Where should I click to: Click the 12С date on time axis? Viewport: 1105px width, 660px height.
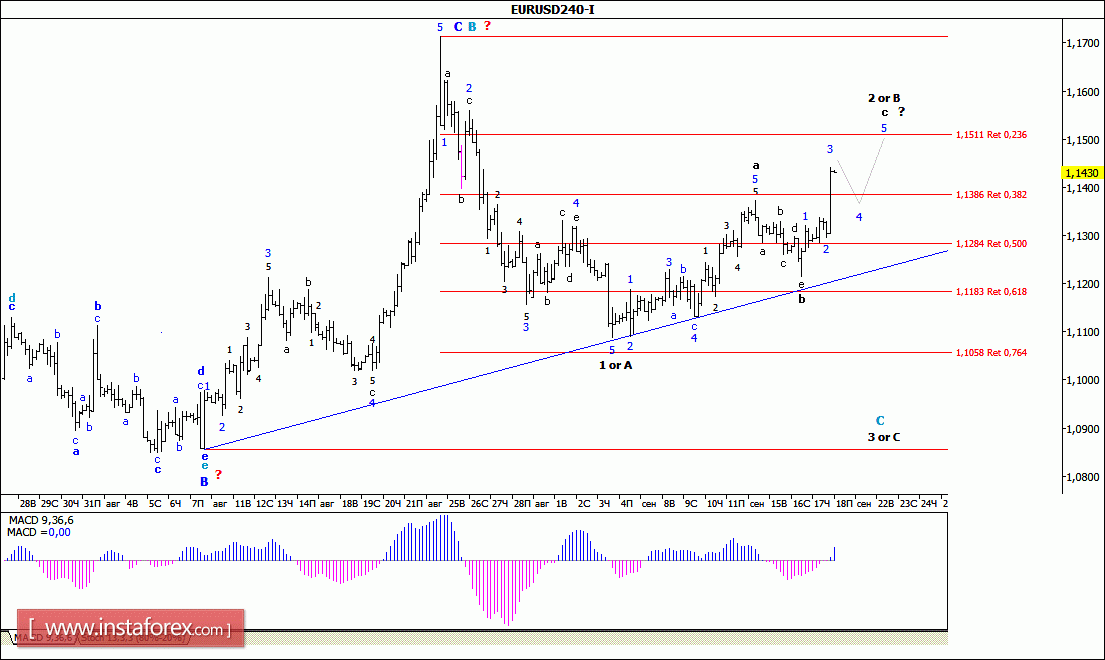coord(264,504)
